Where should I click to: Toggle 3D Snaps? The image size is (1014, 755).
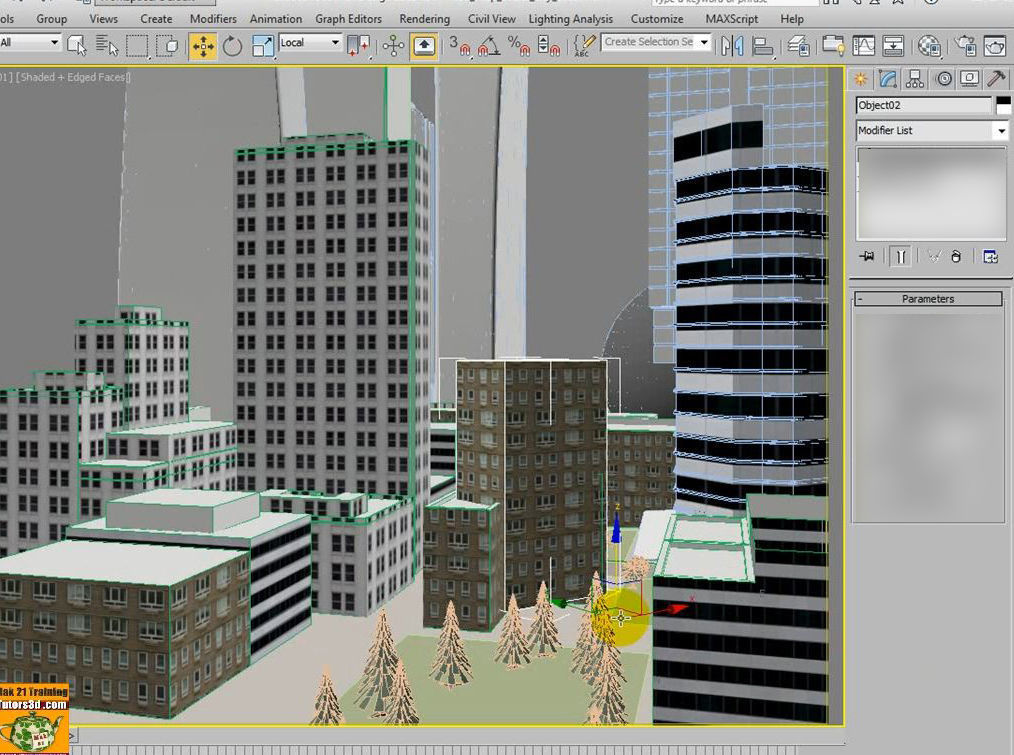click(x=460, y=46)
